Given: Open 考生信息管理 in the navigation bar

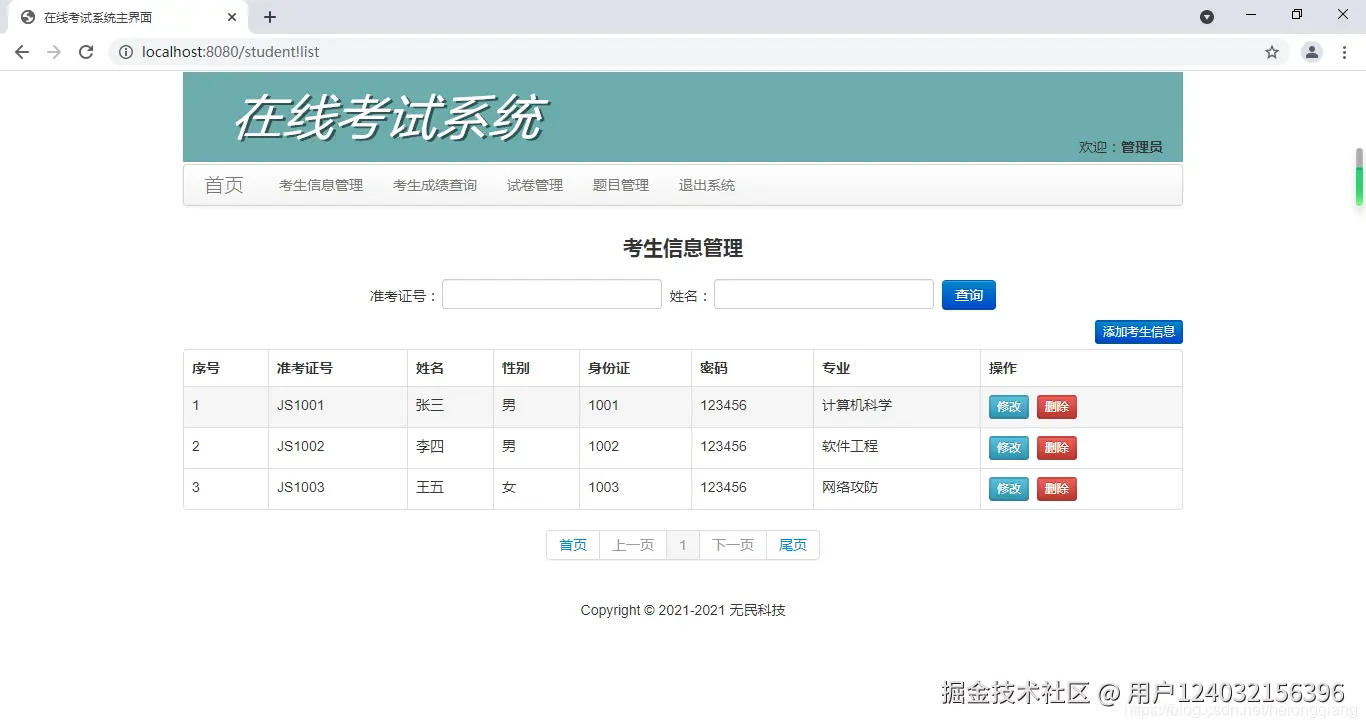Looking at the screenshot, I should click(321, 185).
